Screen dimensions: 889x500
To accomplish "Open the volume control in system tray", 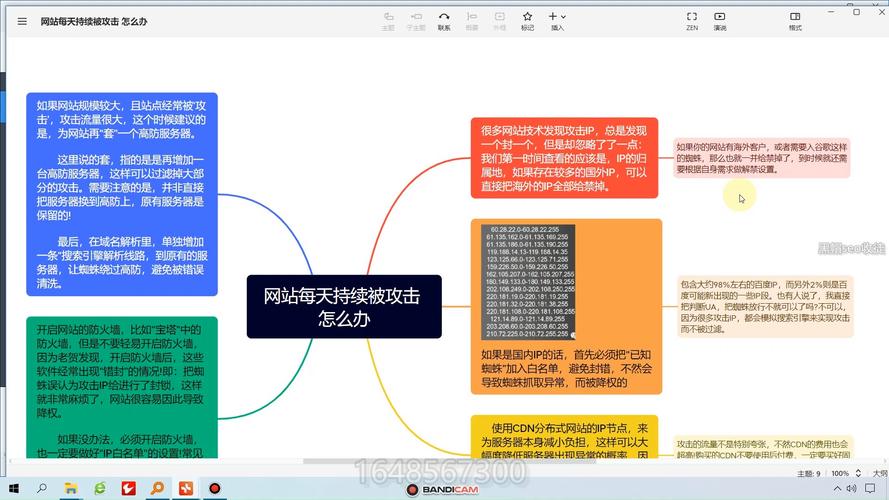I will [x=851, y=488].
